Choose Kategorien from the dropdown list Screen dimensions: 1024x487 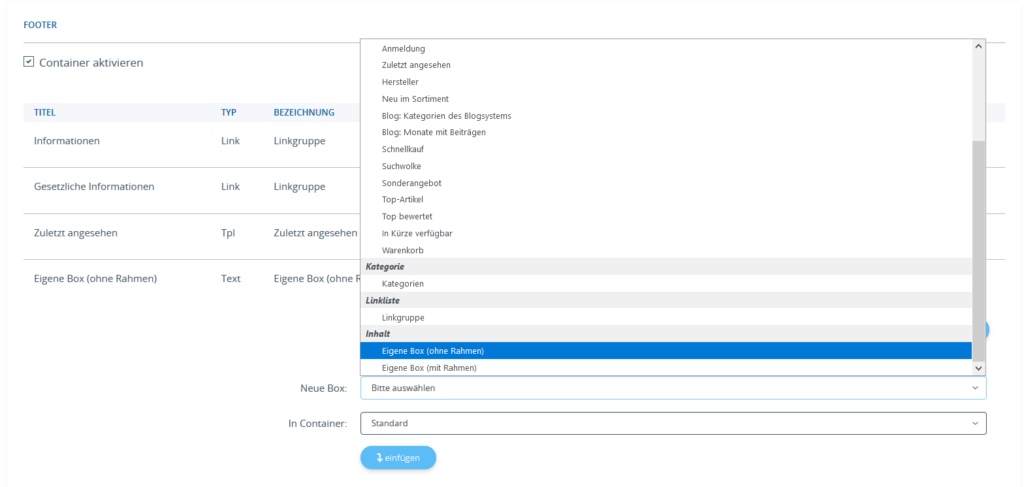tap(403, 284)
